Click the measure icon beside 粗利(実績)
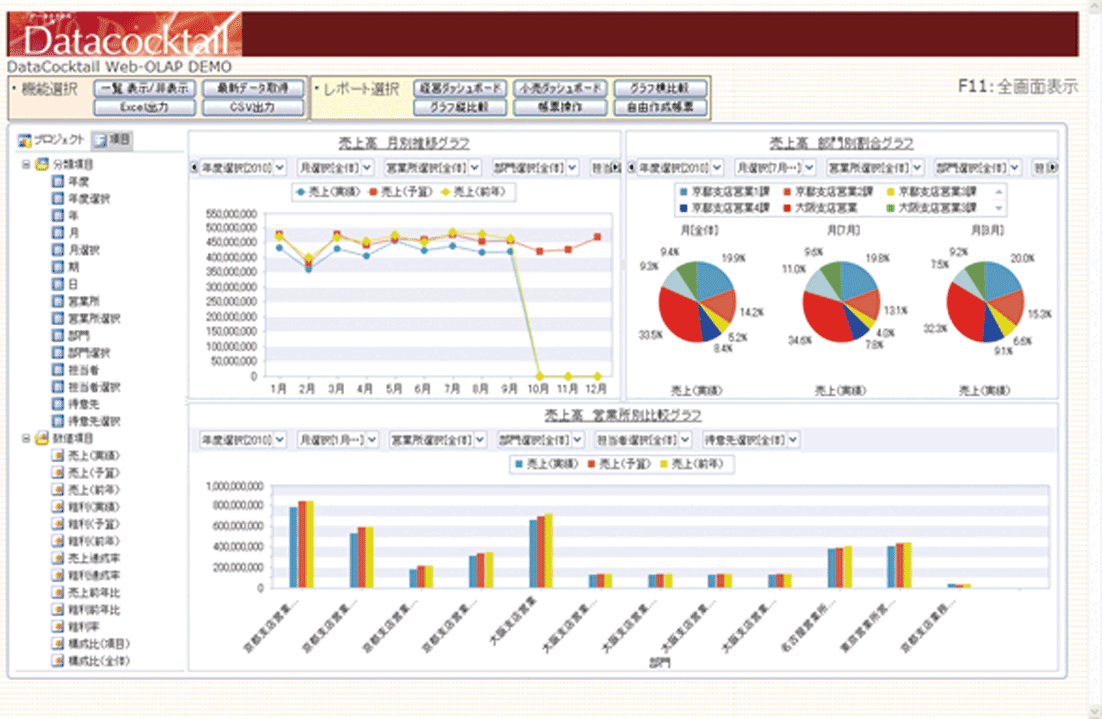This screenshot has width=1102, height=719. pos(58,507)
